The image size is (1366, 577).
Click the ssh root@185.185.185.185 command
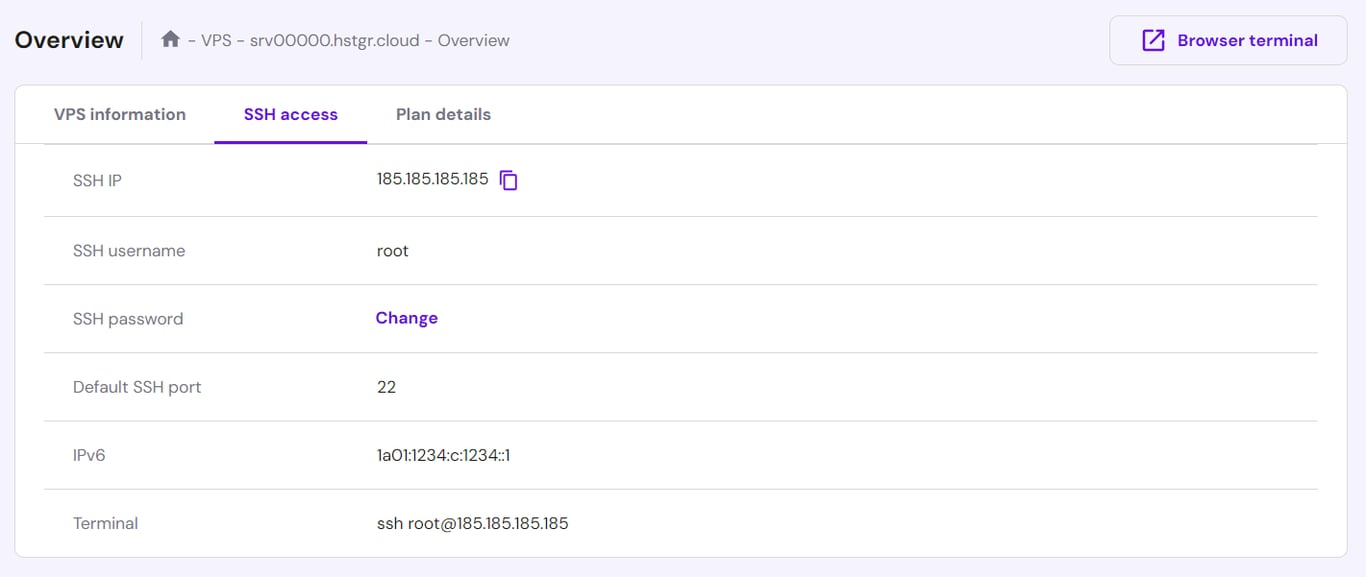473,523
